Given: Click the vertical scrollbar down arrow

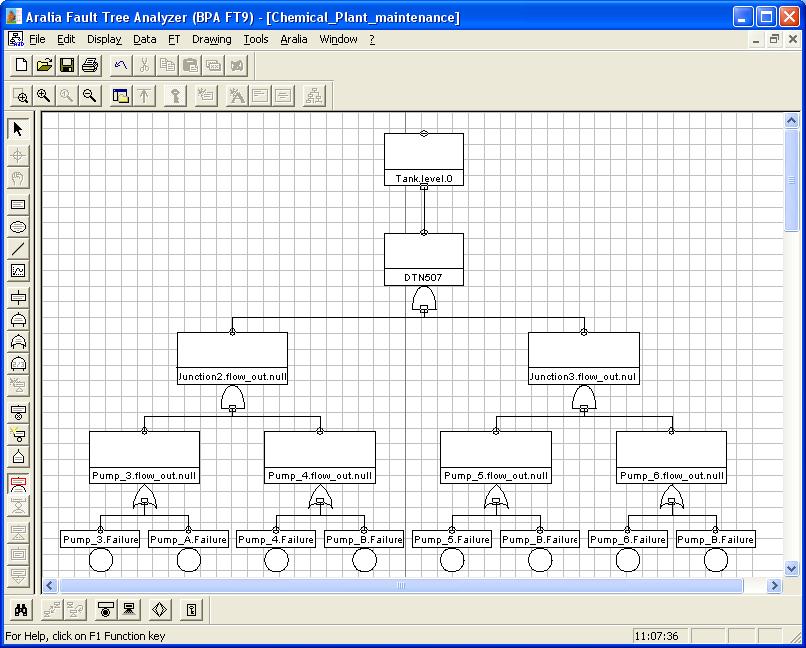Looking at the screenshot, I should click(x=792, y=567).
